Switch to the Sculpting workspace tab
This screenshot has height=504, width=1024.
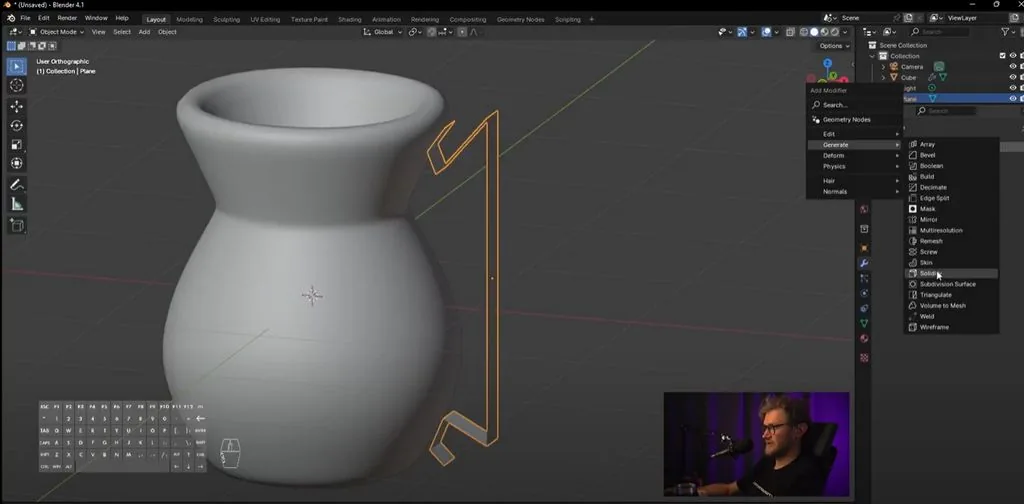227,20
